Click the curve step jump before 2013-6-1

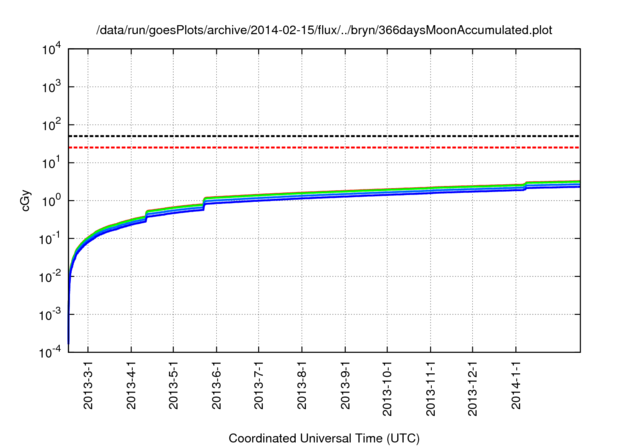[x=204, y=203]
